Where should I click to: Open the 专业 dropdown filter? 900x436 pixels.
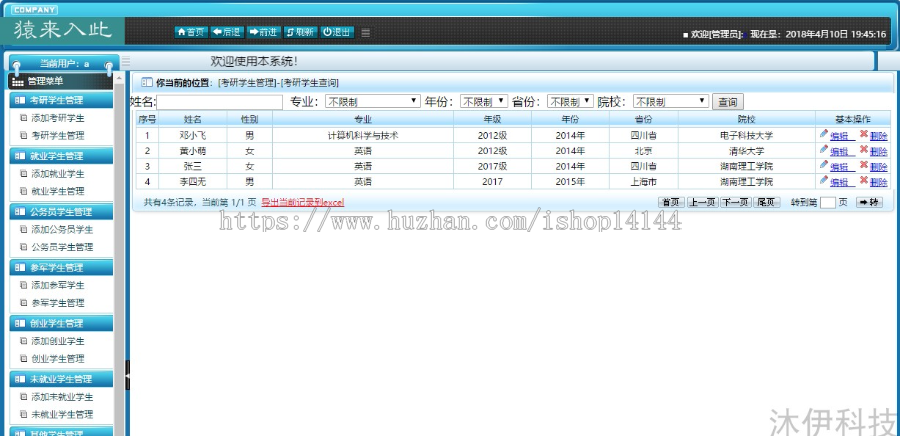click(x=373, y=102)
